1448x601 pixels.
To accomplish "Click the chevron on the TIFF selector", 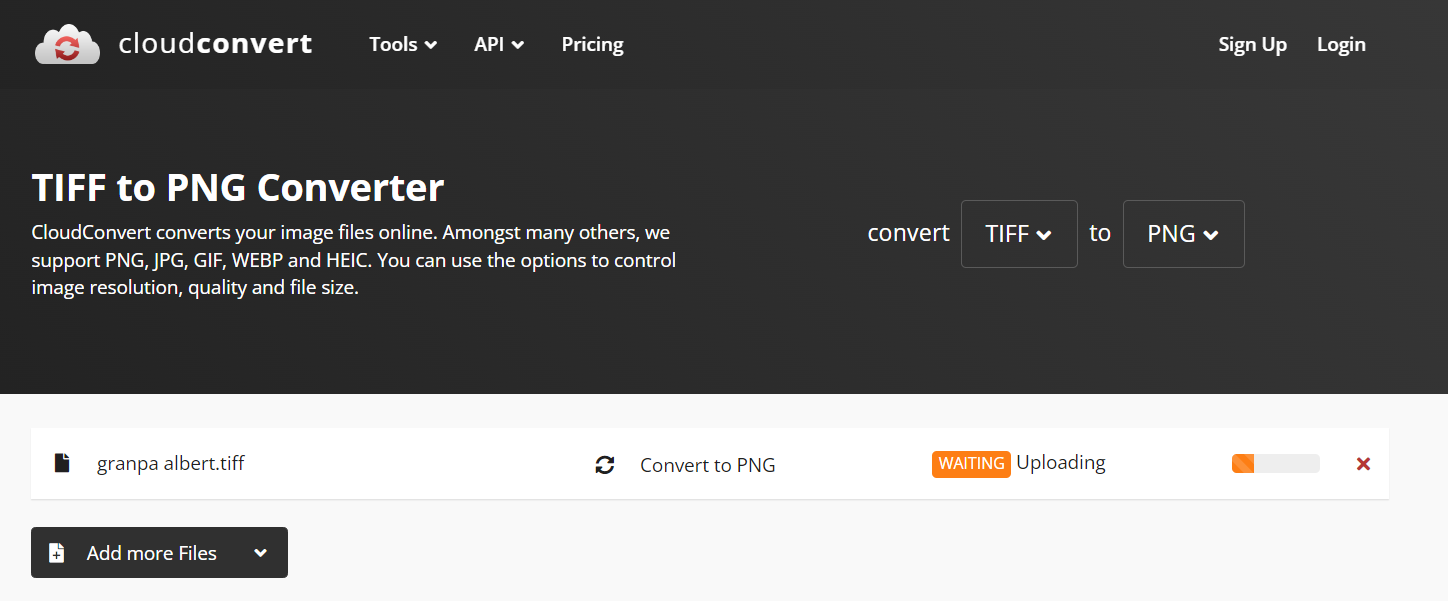I will coord(1046,234).
